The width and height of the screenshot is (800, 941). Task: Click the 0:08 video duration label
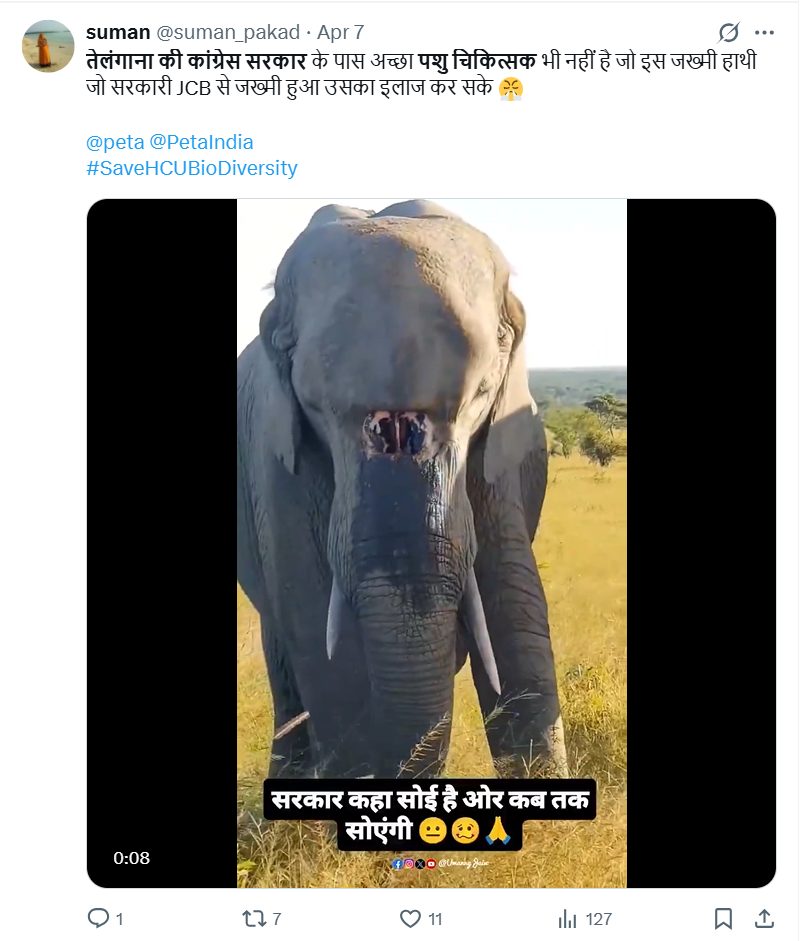(x=131, y=858)
